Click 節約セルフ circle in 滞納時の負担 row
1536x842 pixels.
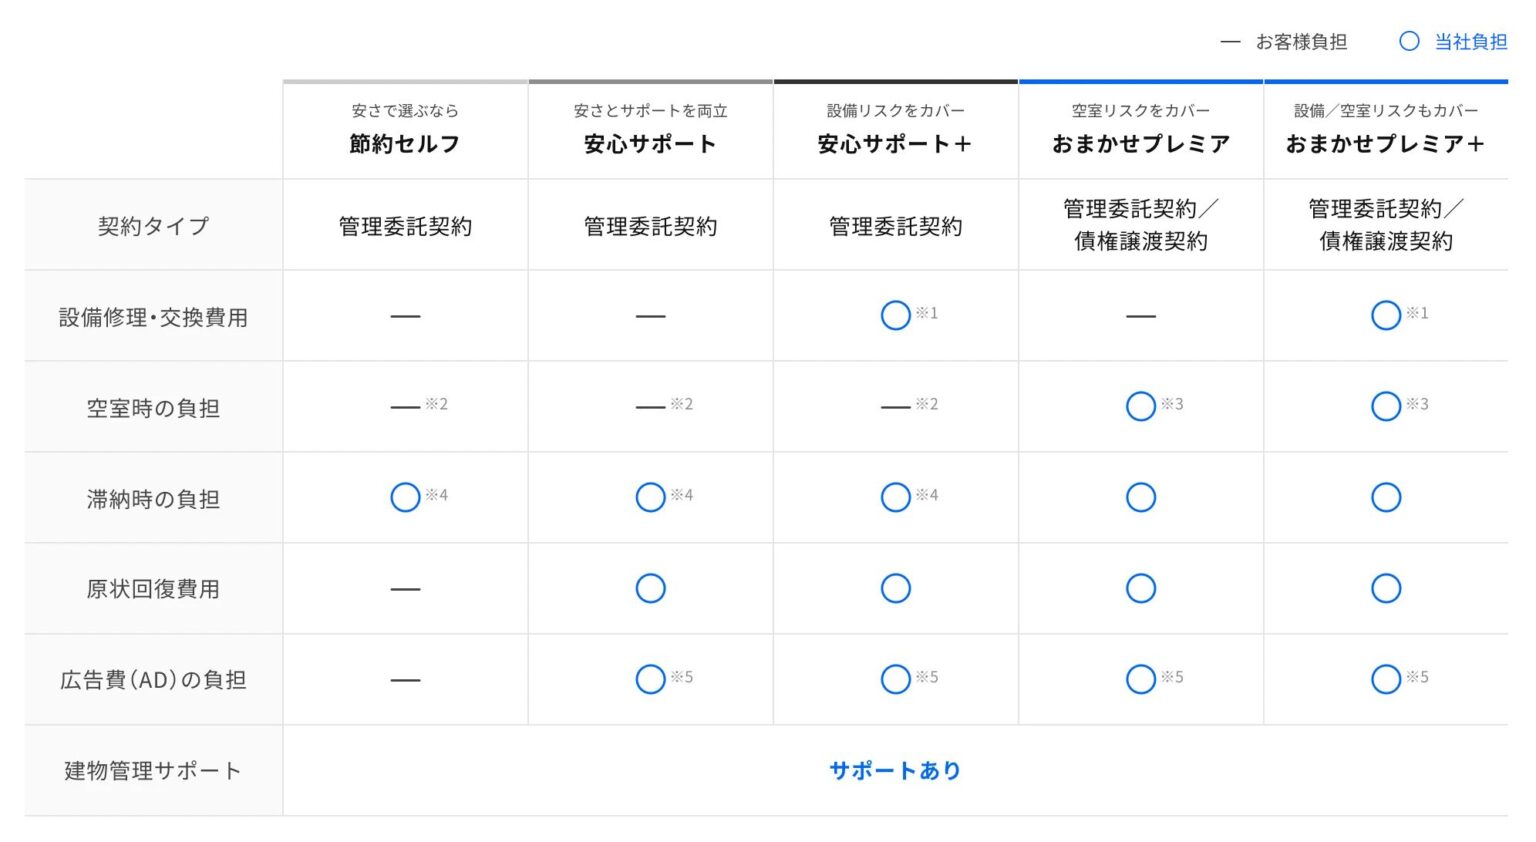click(x=405, y=497)
